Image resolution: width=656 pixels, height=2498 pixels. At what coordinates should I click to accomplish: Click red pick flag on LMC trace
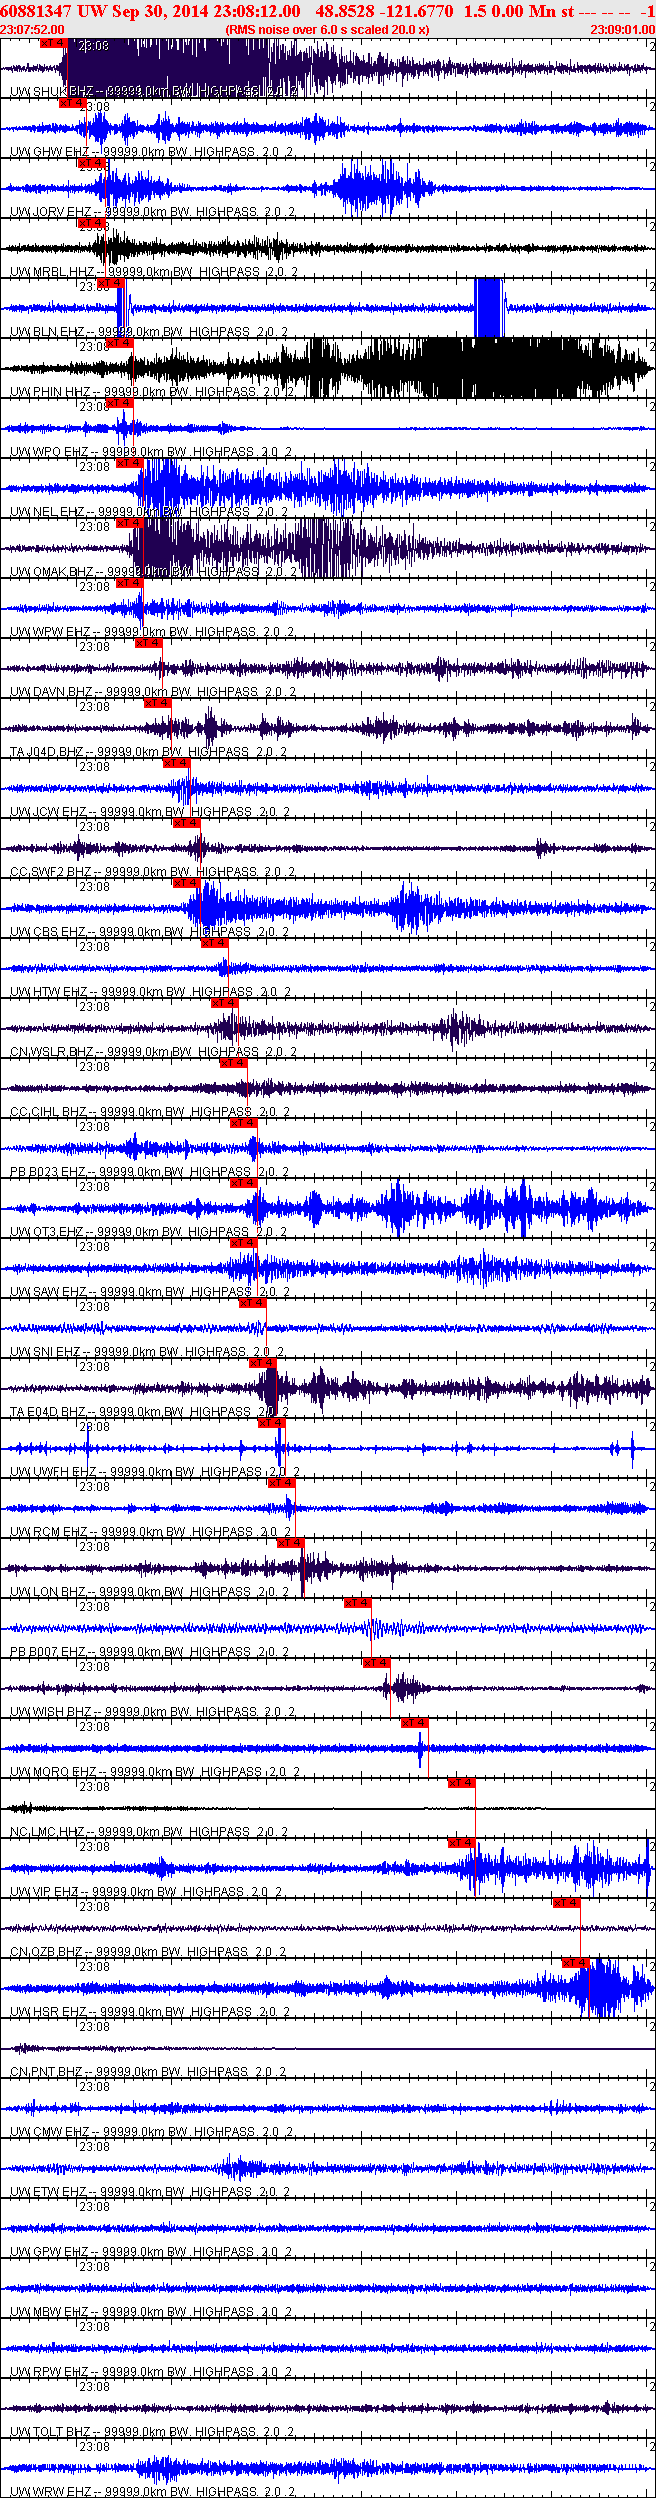461,1783
